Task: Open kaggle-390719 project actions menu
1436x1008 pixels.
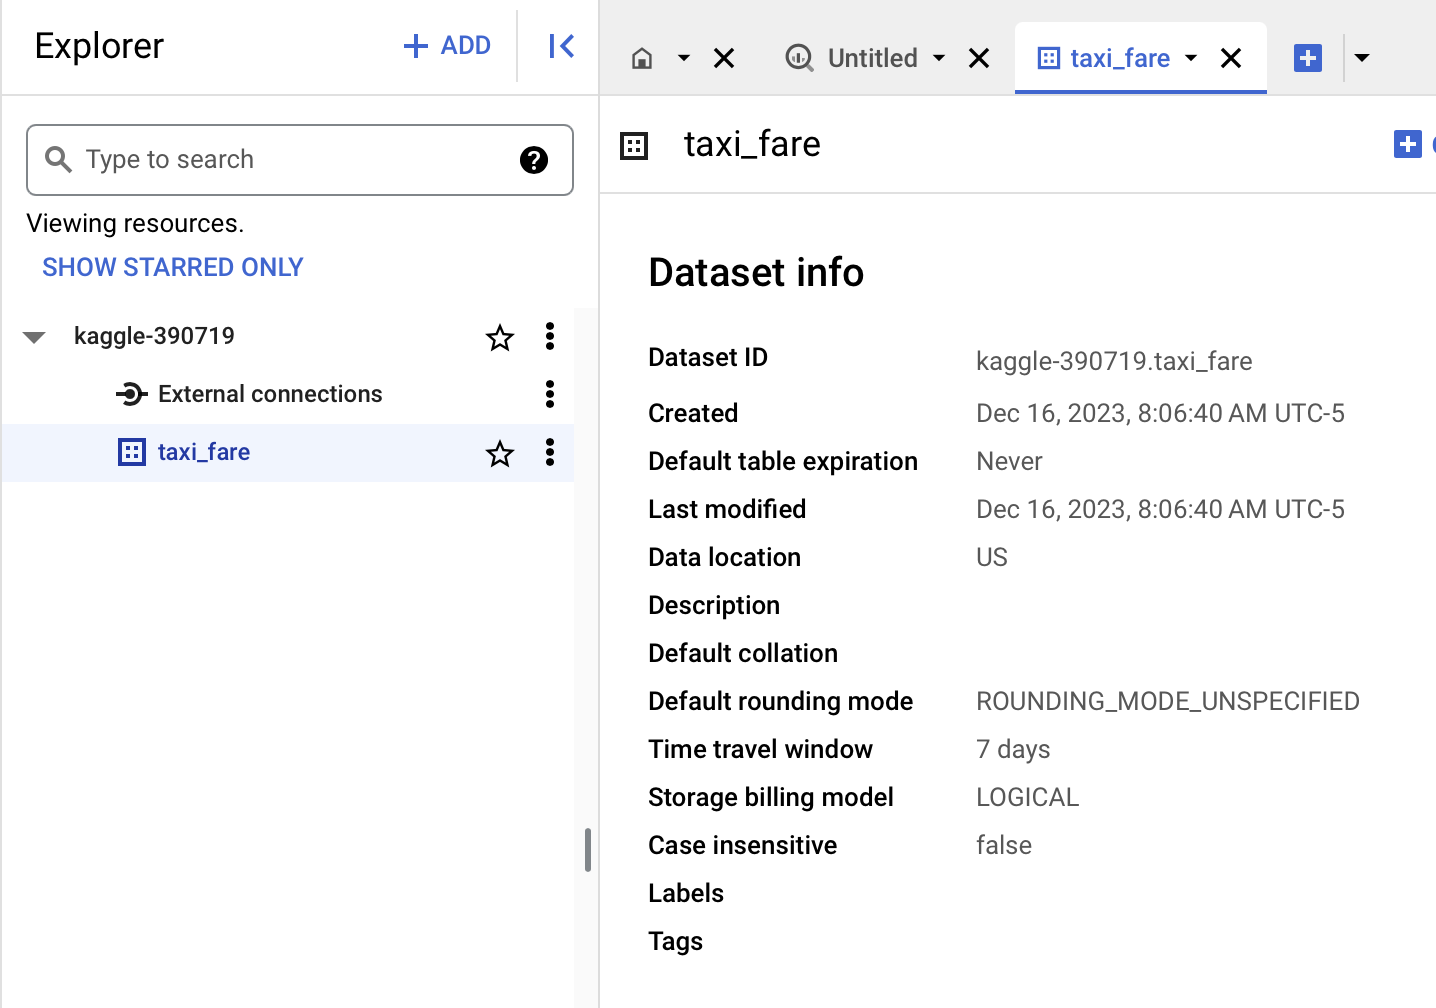Action: pyautogui.click(x=549, y=336)
